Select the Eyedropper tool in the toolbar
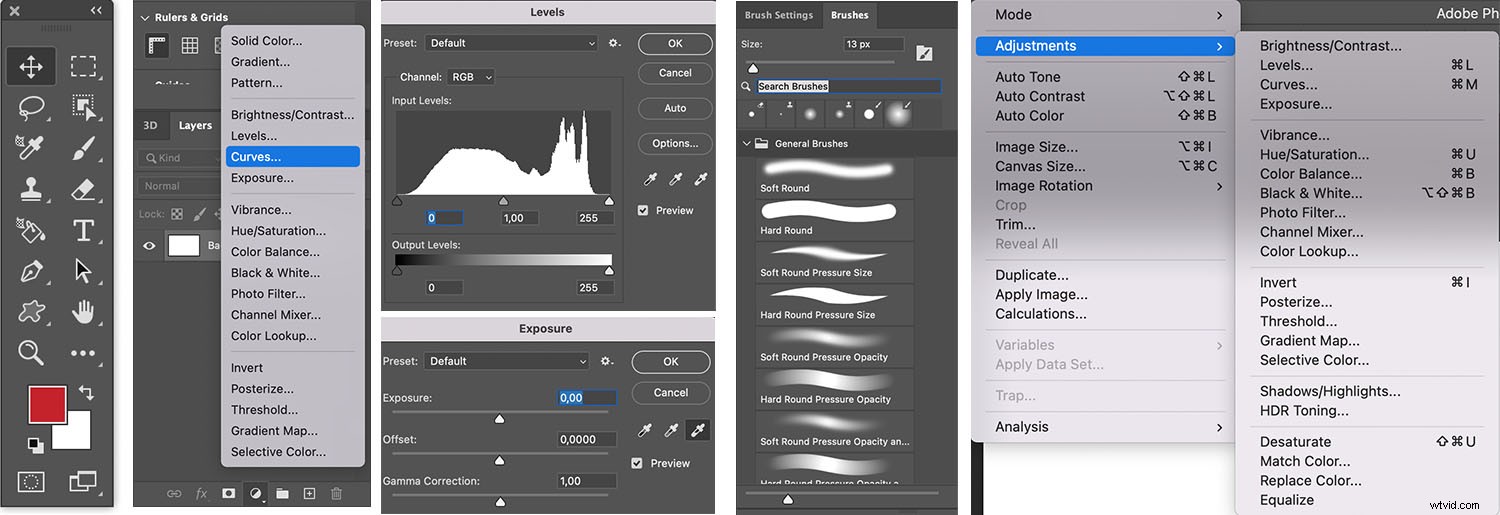This screenshot has height=515, width=1500. coord(31,148)
